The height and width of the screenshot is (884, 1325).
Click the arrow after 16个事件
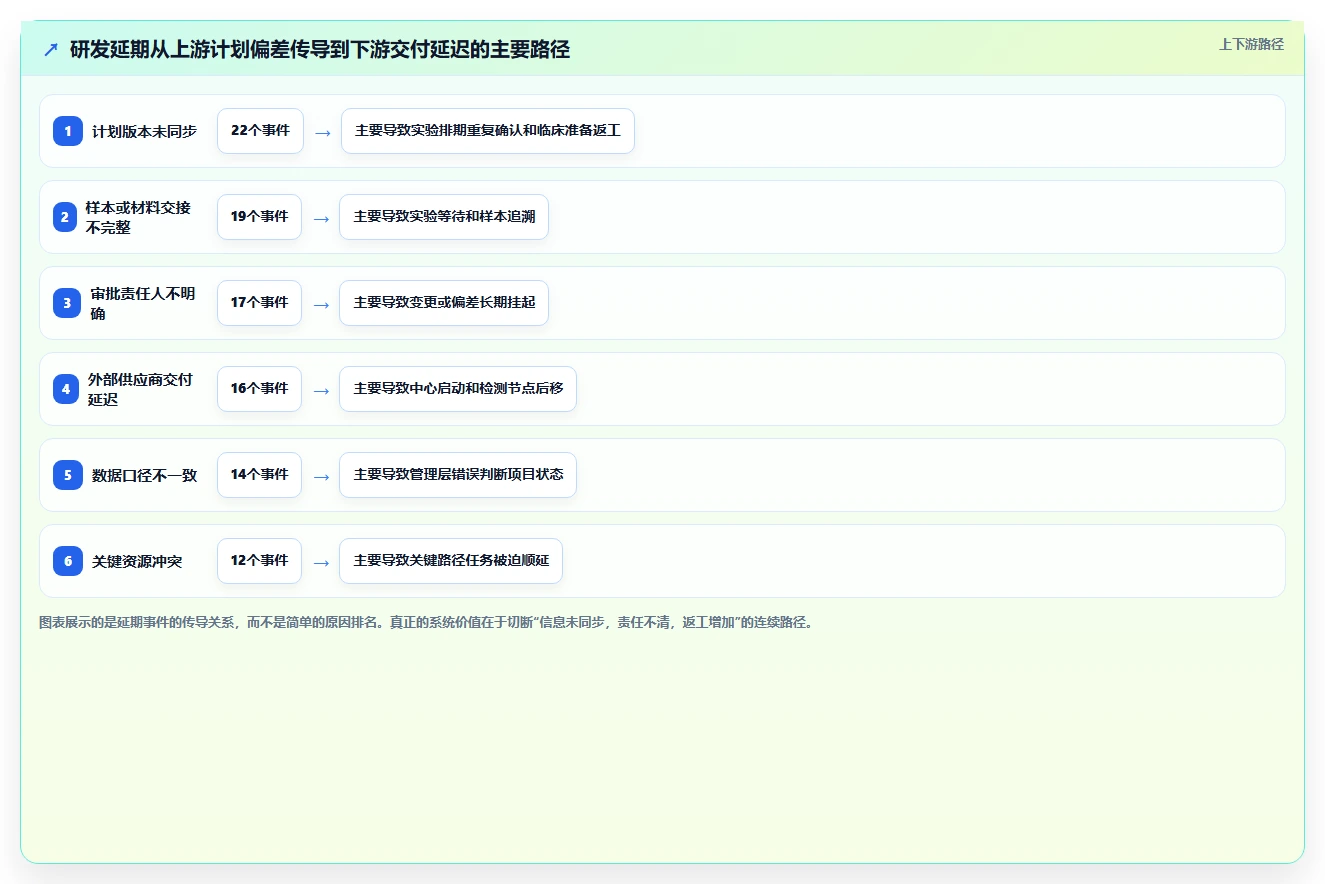click(x=320, y=390)
